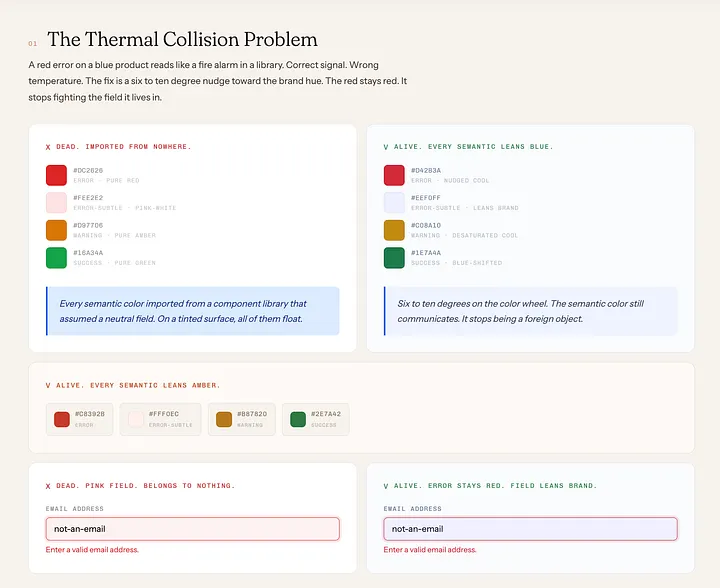
Task: Select the #2E7A42 success chip
Action: coord(315,419)
